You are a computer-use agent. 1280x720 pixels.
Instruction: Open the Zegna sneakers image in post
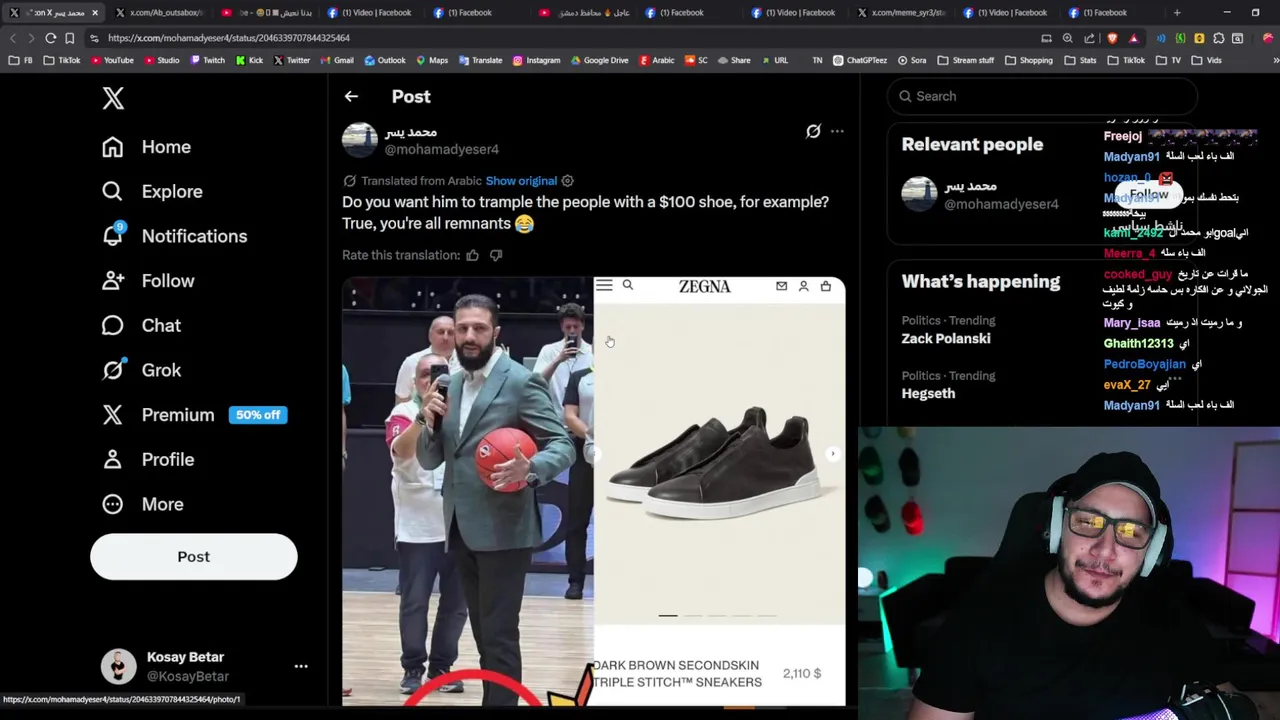click(x=719, y=491)
